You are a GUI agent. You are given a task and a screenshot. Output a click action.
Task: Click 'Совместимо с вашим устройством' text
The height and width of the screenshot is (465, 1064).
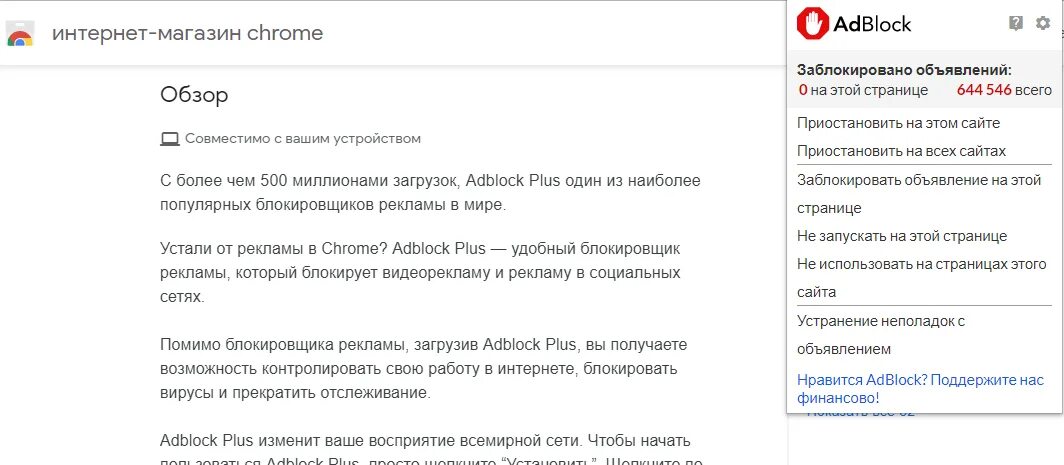tap(303, 138)
